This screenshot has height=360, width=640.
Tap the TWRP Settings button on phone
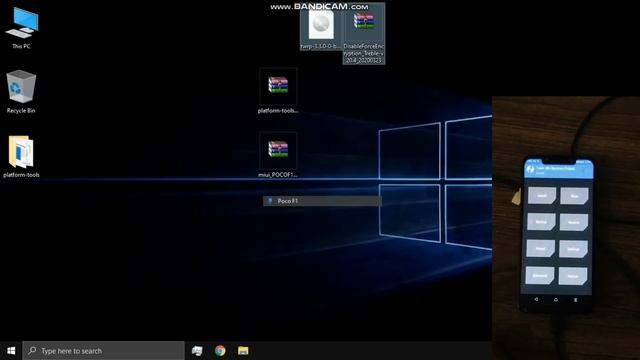[x=573, y=249]
